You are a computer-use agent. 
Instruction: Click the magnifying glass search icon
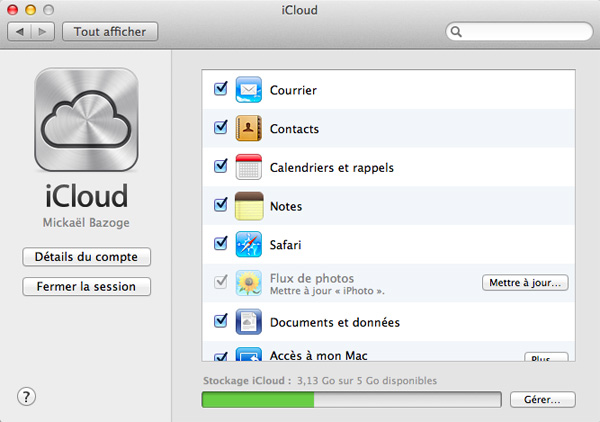[x=456, y=32]
